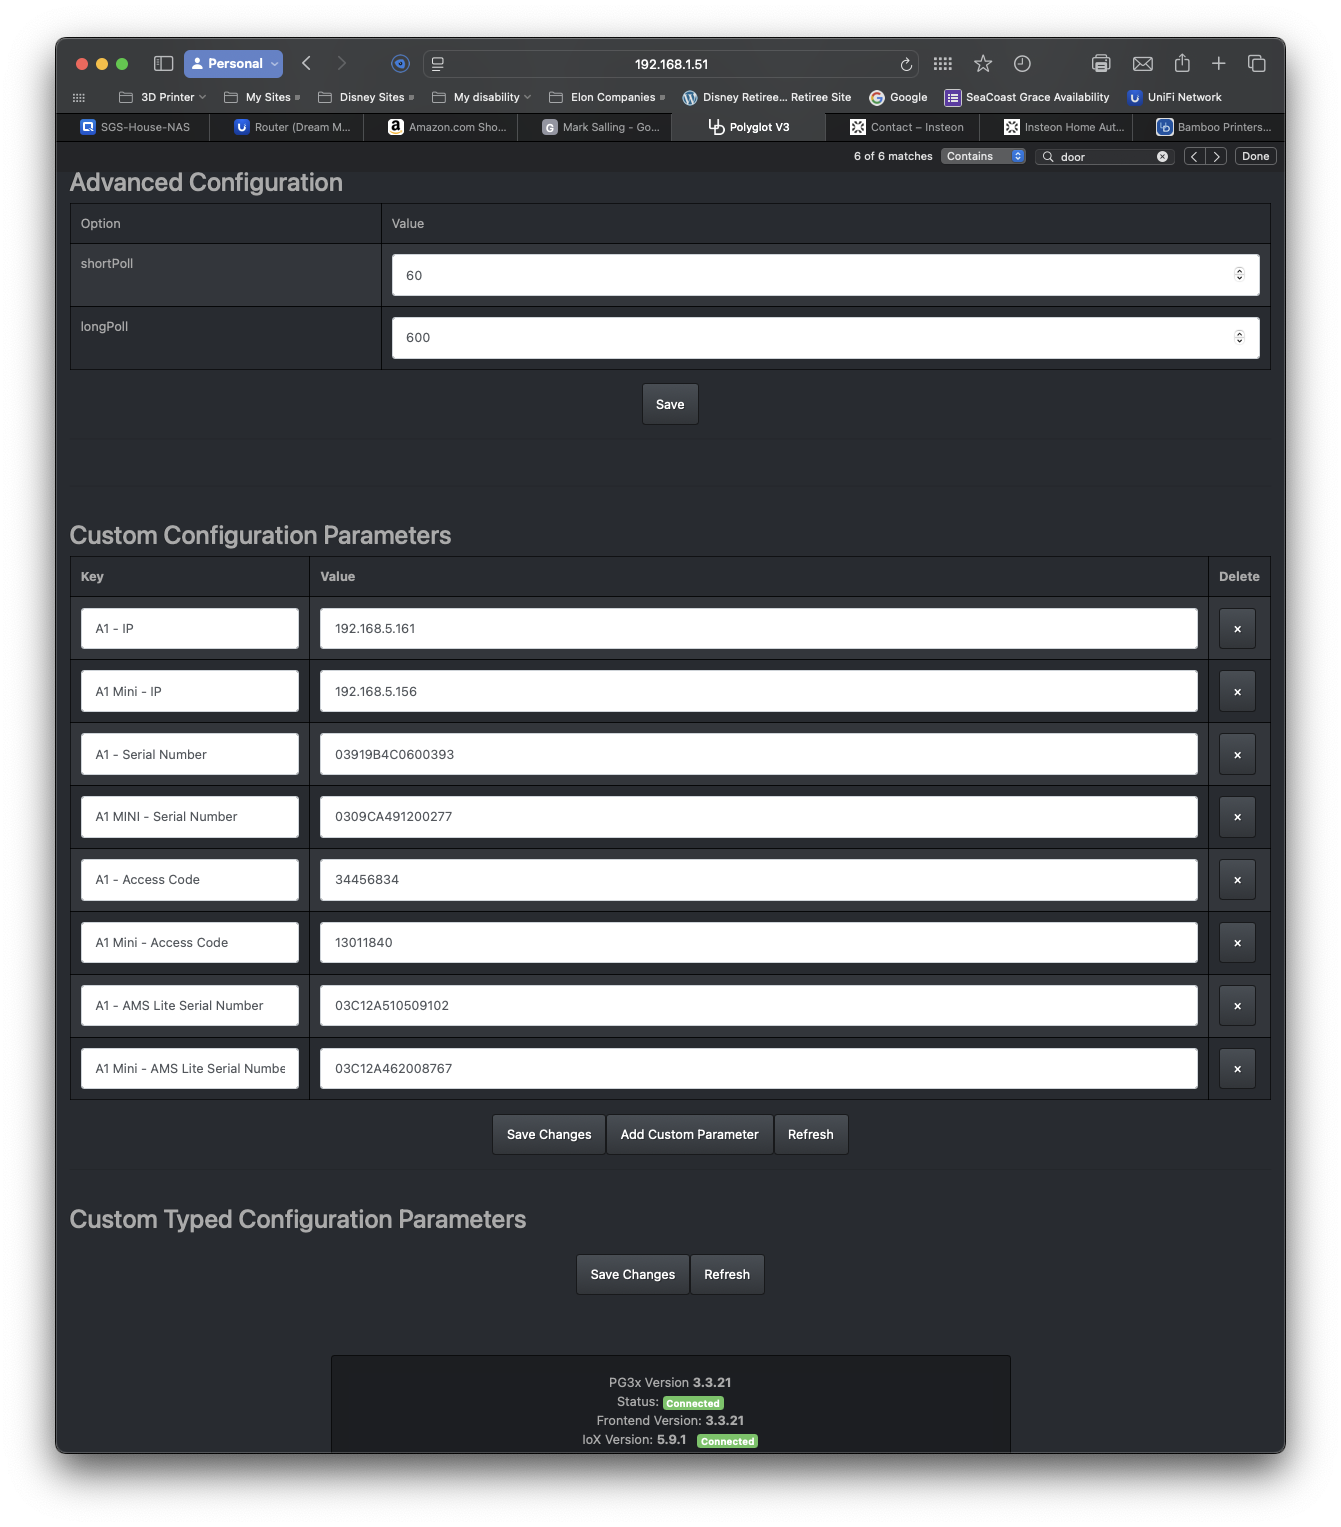Expand the My Sites bookmarks folder
1341x1527 pixels.
coord(262,97)
